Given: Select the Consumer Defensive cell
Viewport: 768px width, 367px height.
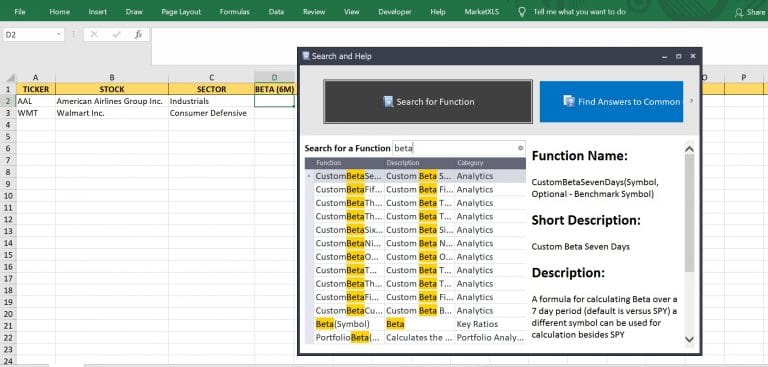Looking at the screenshot, I should pos(211,113).
